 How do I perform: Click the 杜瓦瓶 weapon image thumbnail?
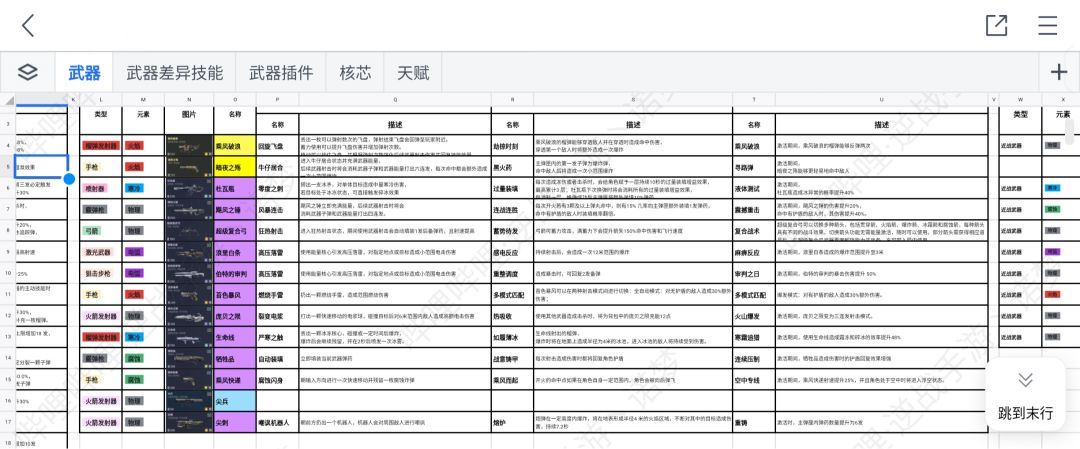point(189,188)
